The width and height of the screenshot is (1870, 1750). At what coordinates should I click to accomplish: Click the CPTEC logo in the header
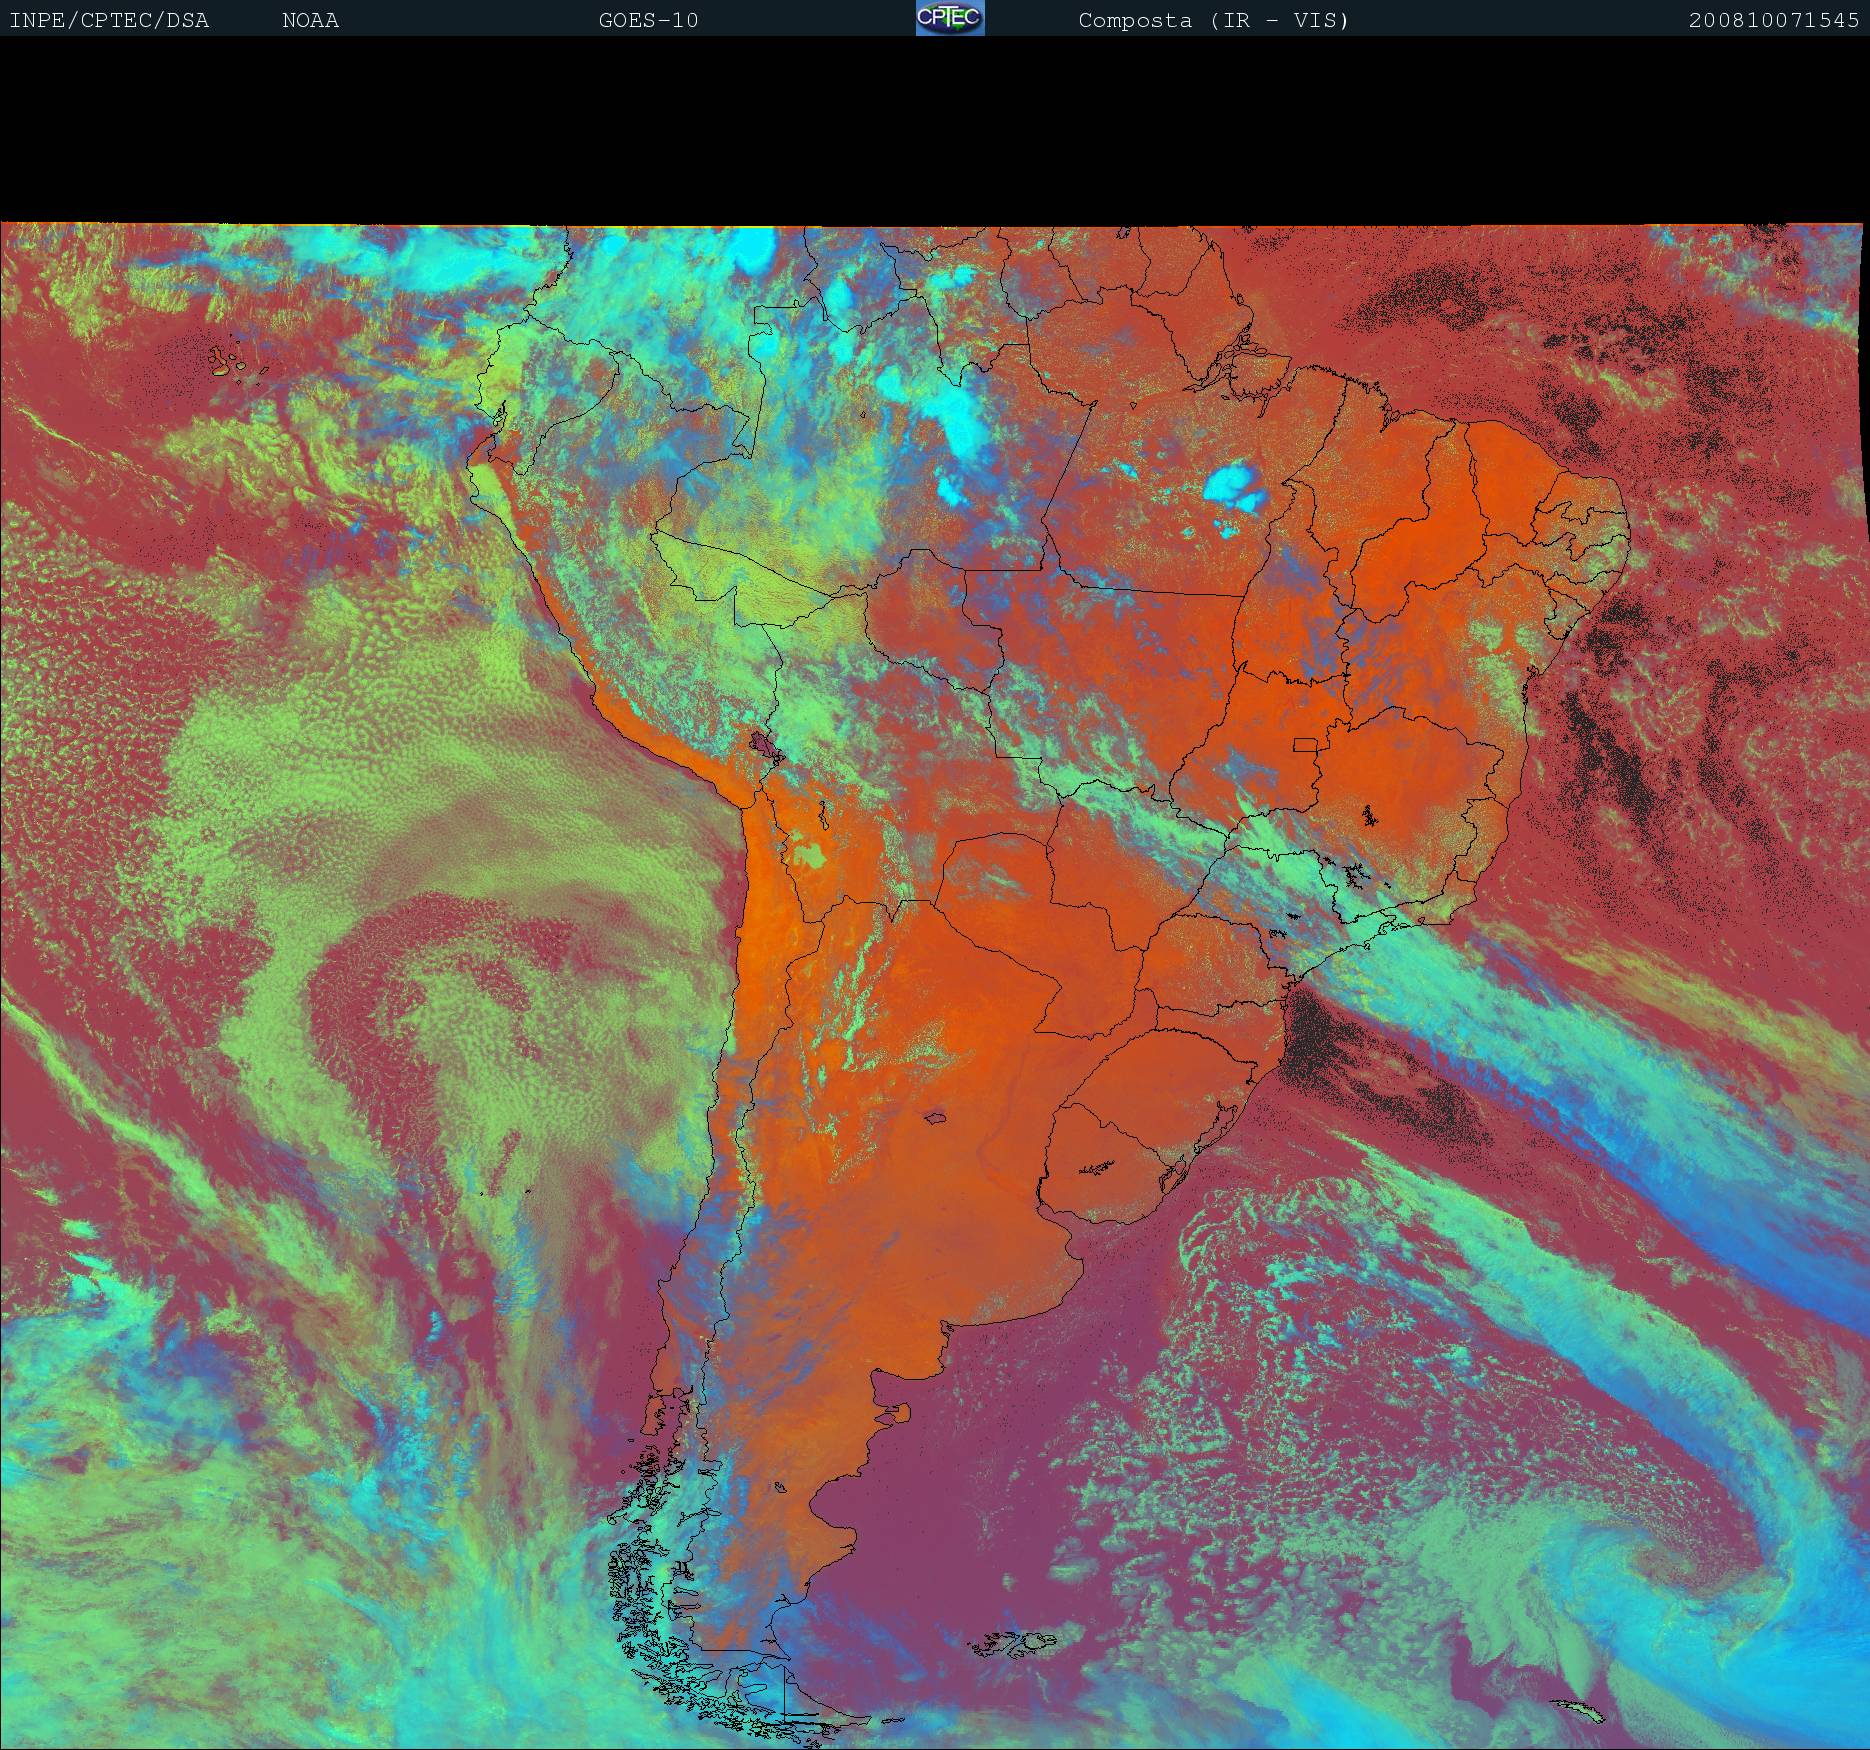pos(949,18)
